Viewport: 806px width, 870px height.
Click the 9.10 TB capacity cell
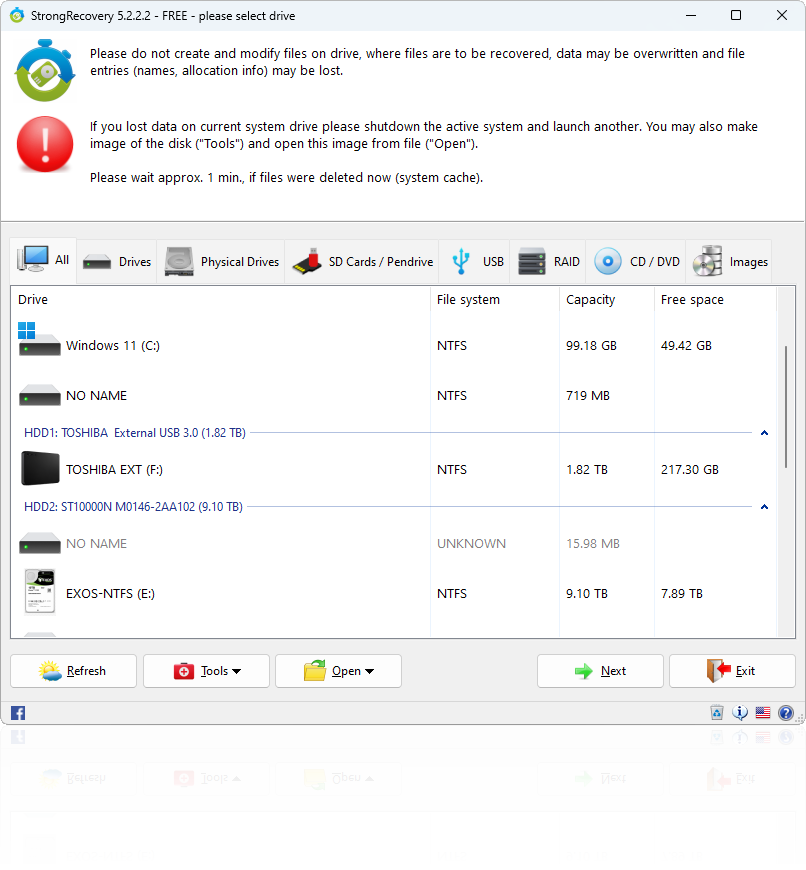(x=587, y=594)
